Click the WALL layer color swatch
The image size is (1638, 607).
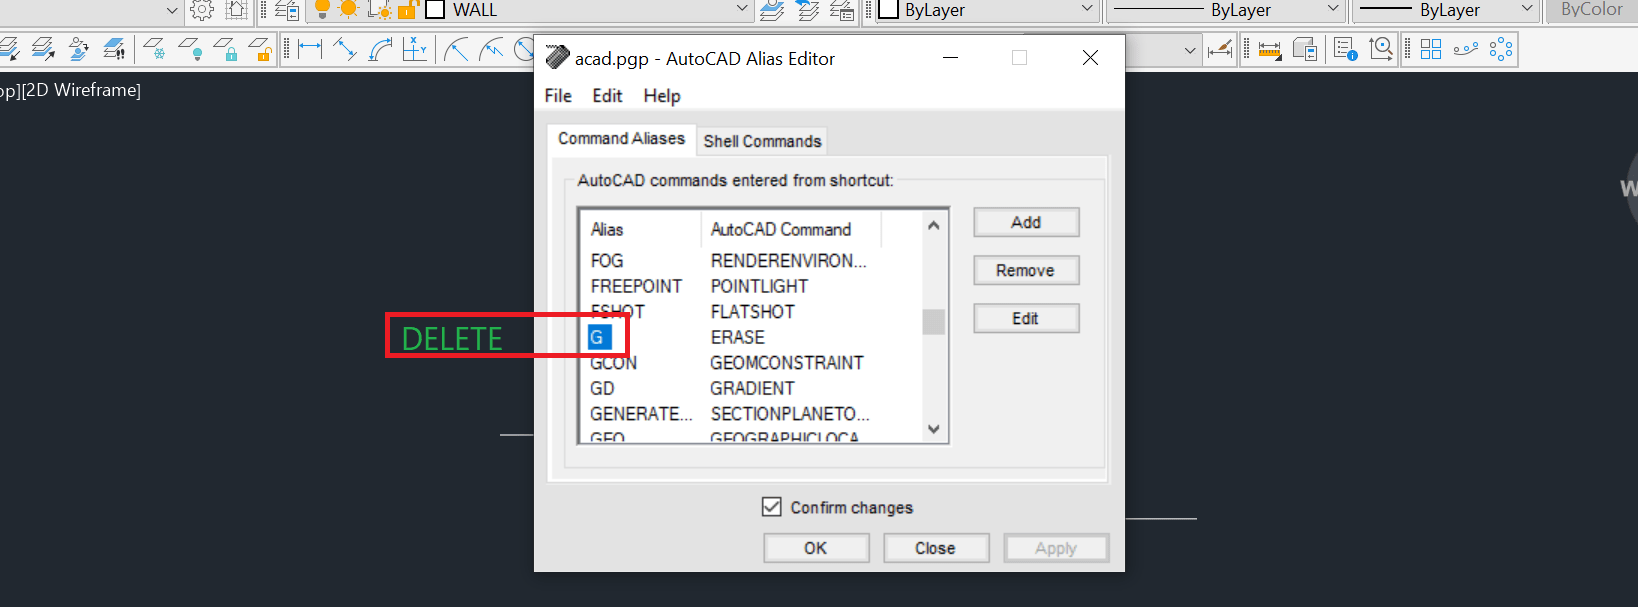point(435,10)
